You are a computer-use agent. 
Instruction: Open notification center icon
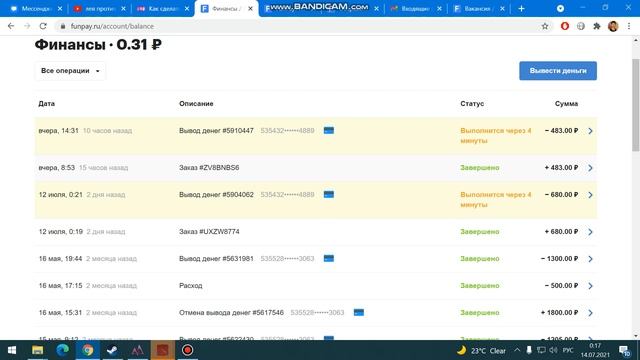[x=624, y=351]
